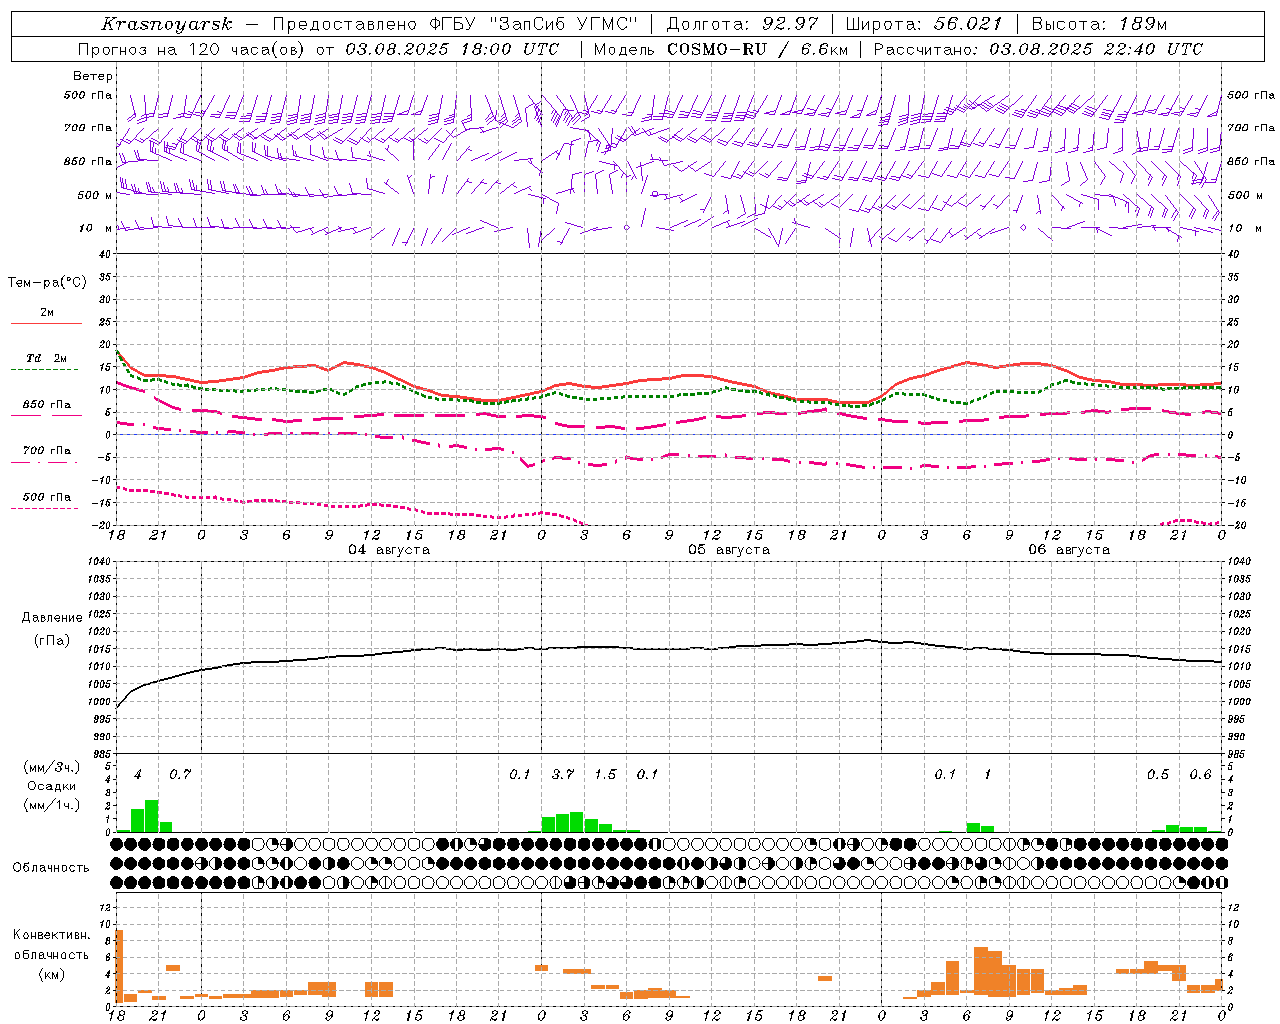
Task: Click the 0.5 precipitation value
Action: click(x=1158, y=774)
